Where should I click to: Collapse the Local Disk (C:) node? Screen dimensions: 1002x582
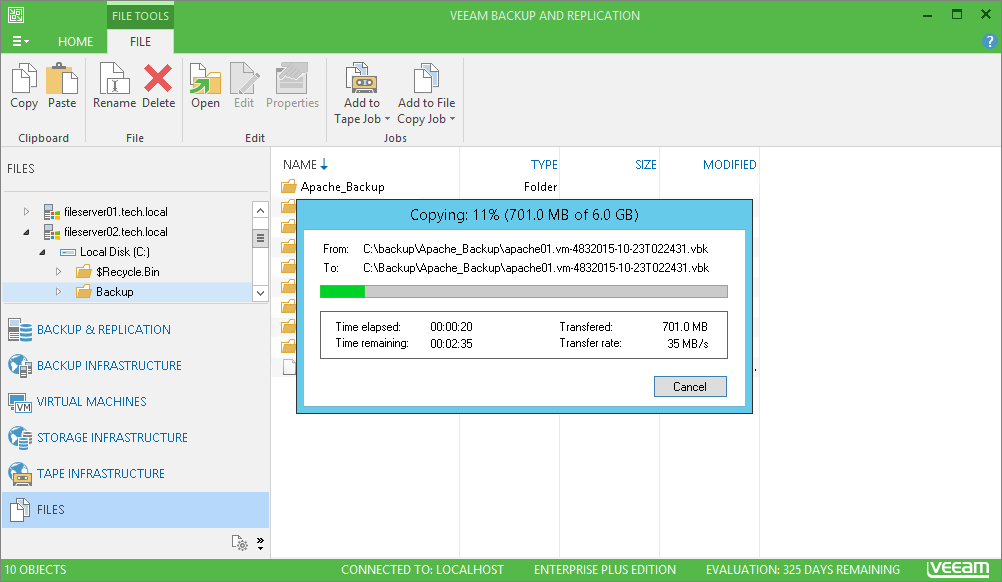point(42,252)
